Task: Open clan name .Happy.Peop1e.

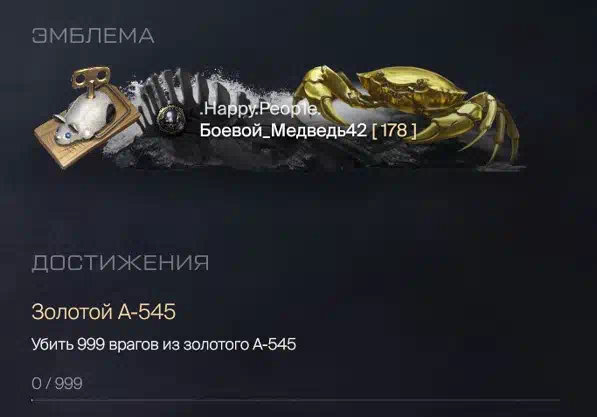Action: click(x=260, y=109)
